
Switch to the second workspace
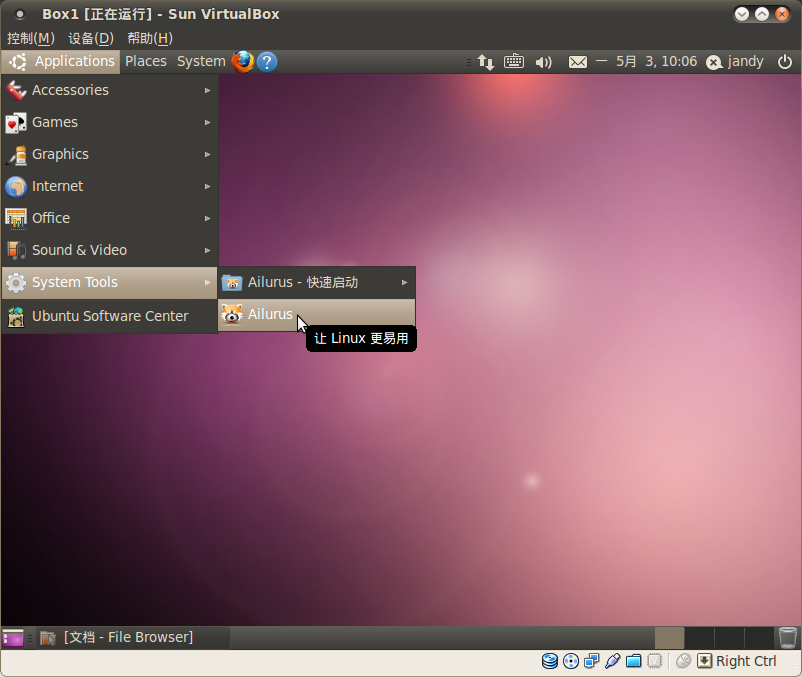(699, 638)
